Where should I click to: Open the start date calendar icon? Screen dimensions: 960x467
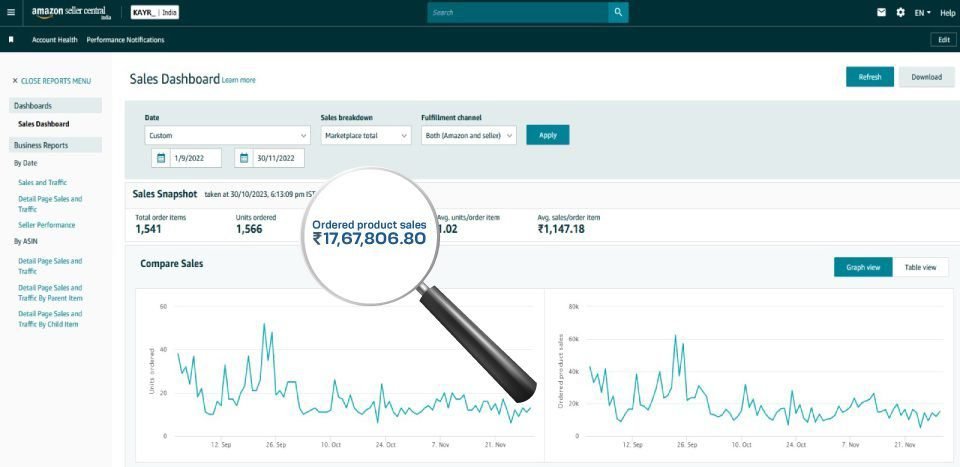pos(161,158)
